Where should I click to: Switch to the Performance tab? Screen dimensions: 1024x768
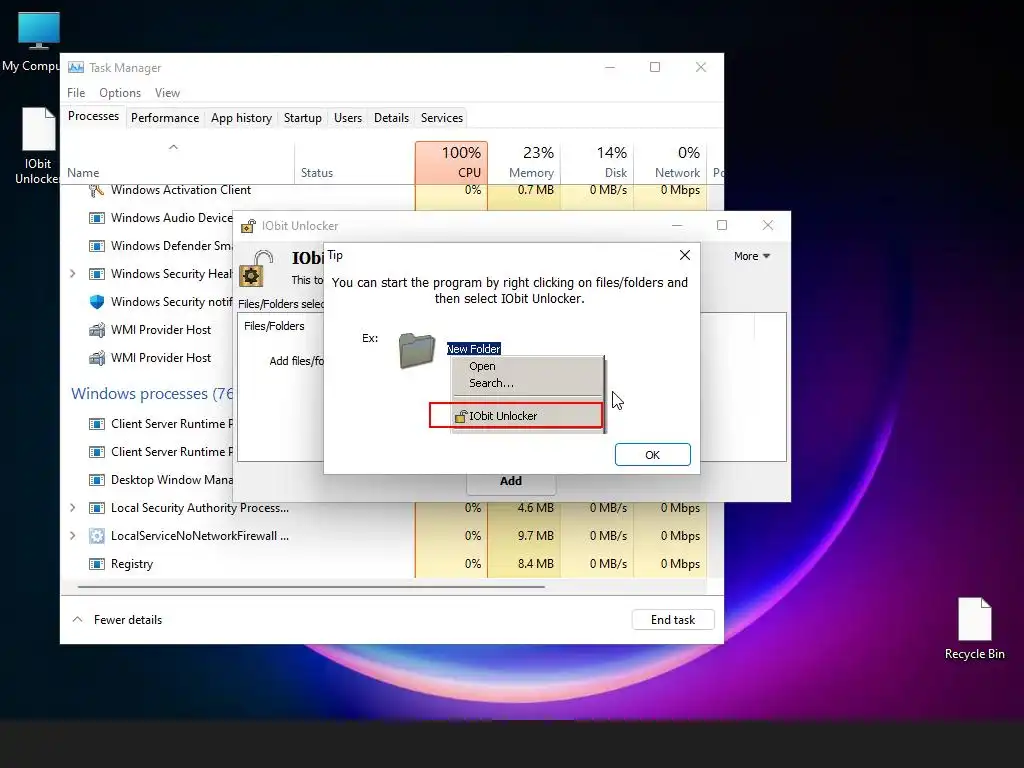165,118
